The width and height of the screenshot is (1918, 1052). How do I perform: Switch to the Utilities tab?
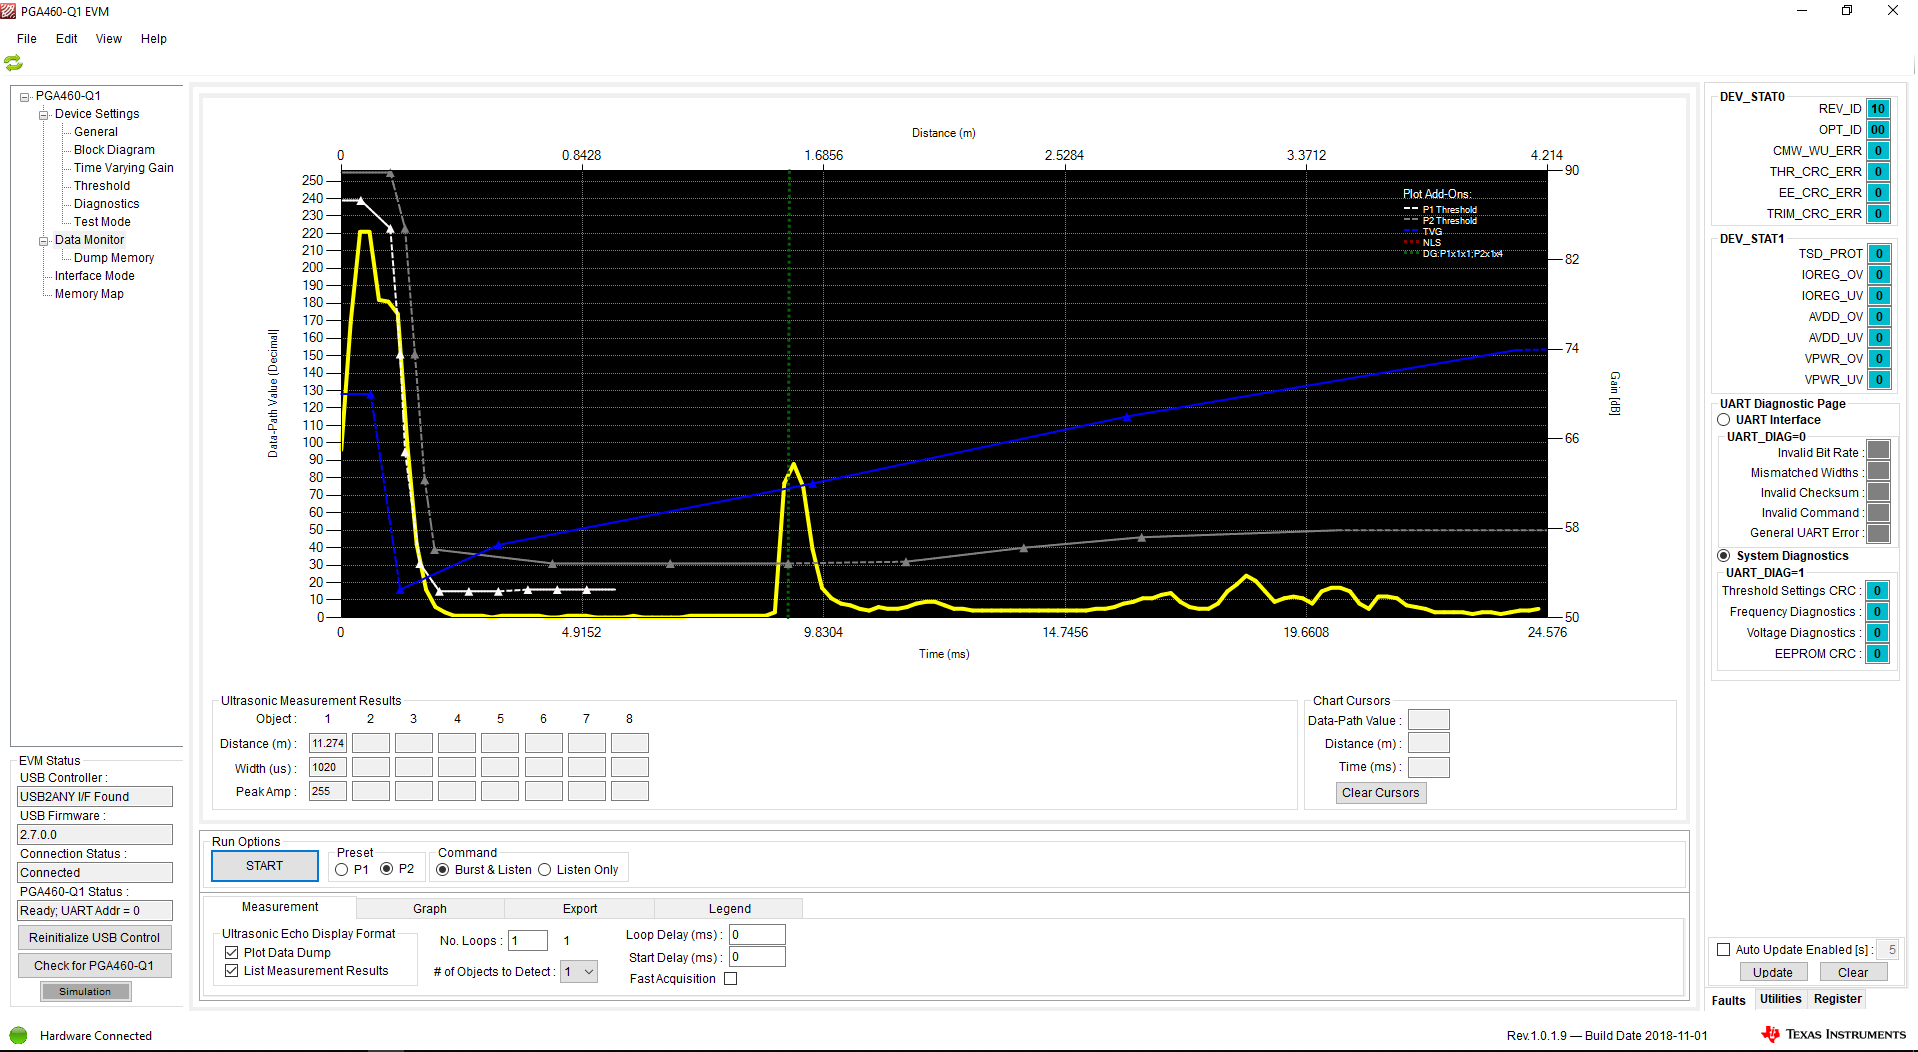click(x=1780, y=999)
